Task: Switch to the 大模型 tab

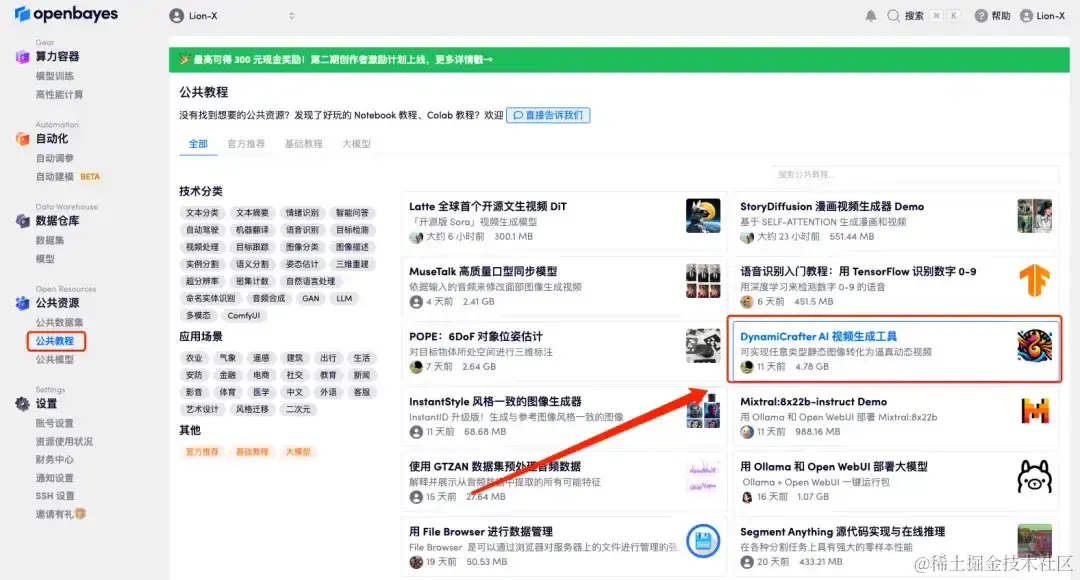Action: click(356, 143)
